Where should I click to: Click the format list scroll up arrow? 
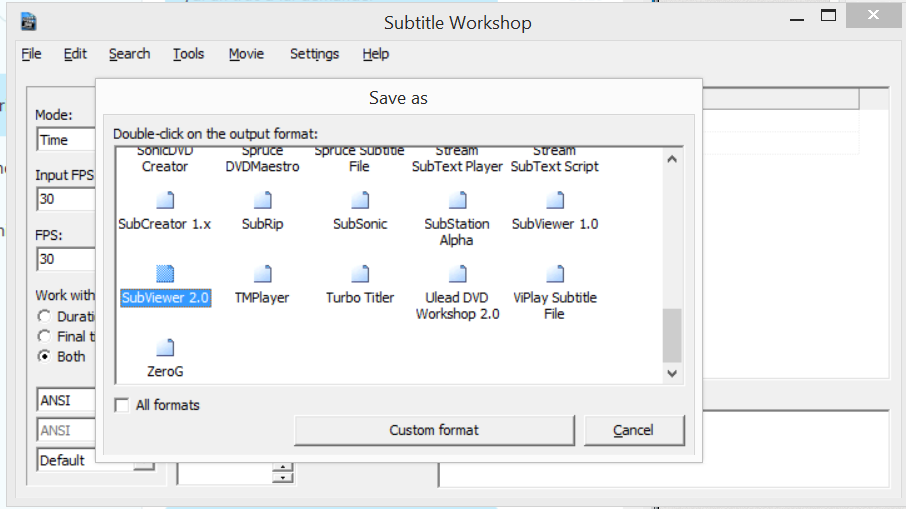pos(672,159)
